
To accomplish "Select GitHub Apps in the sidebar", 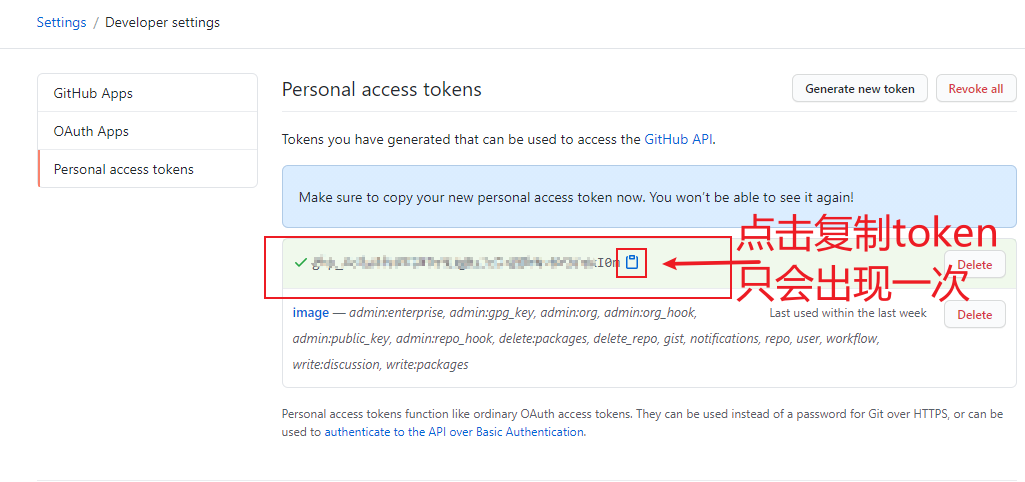I will tap(148, 93).
